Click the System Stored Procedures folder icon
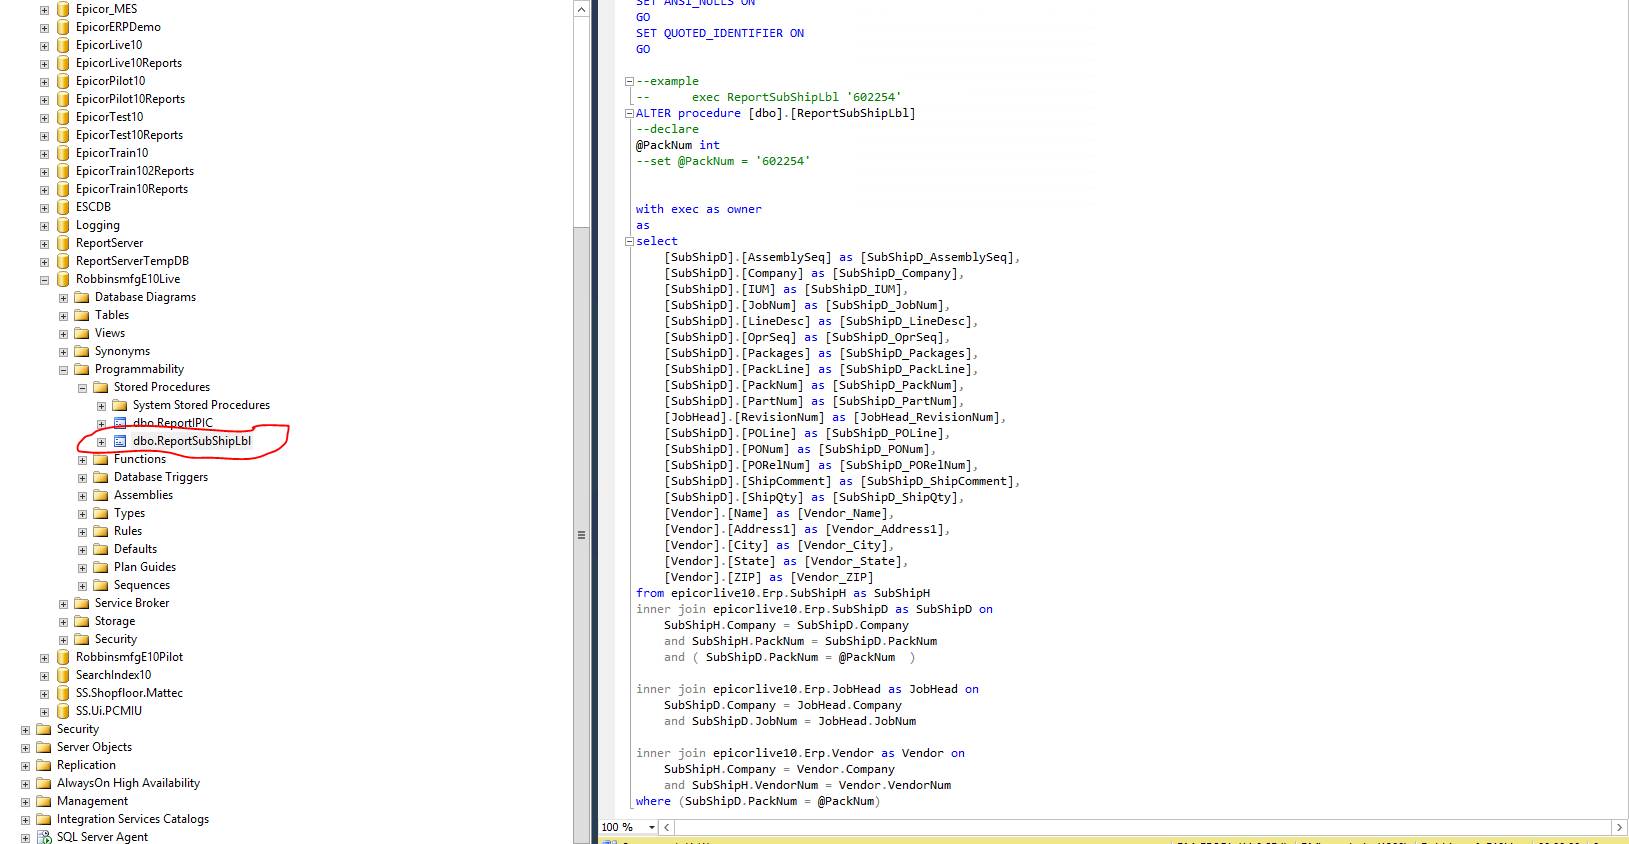Screen dimensions: 1629x844 (x=120, y=405)
